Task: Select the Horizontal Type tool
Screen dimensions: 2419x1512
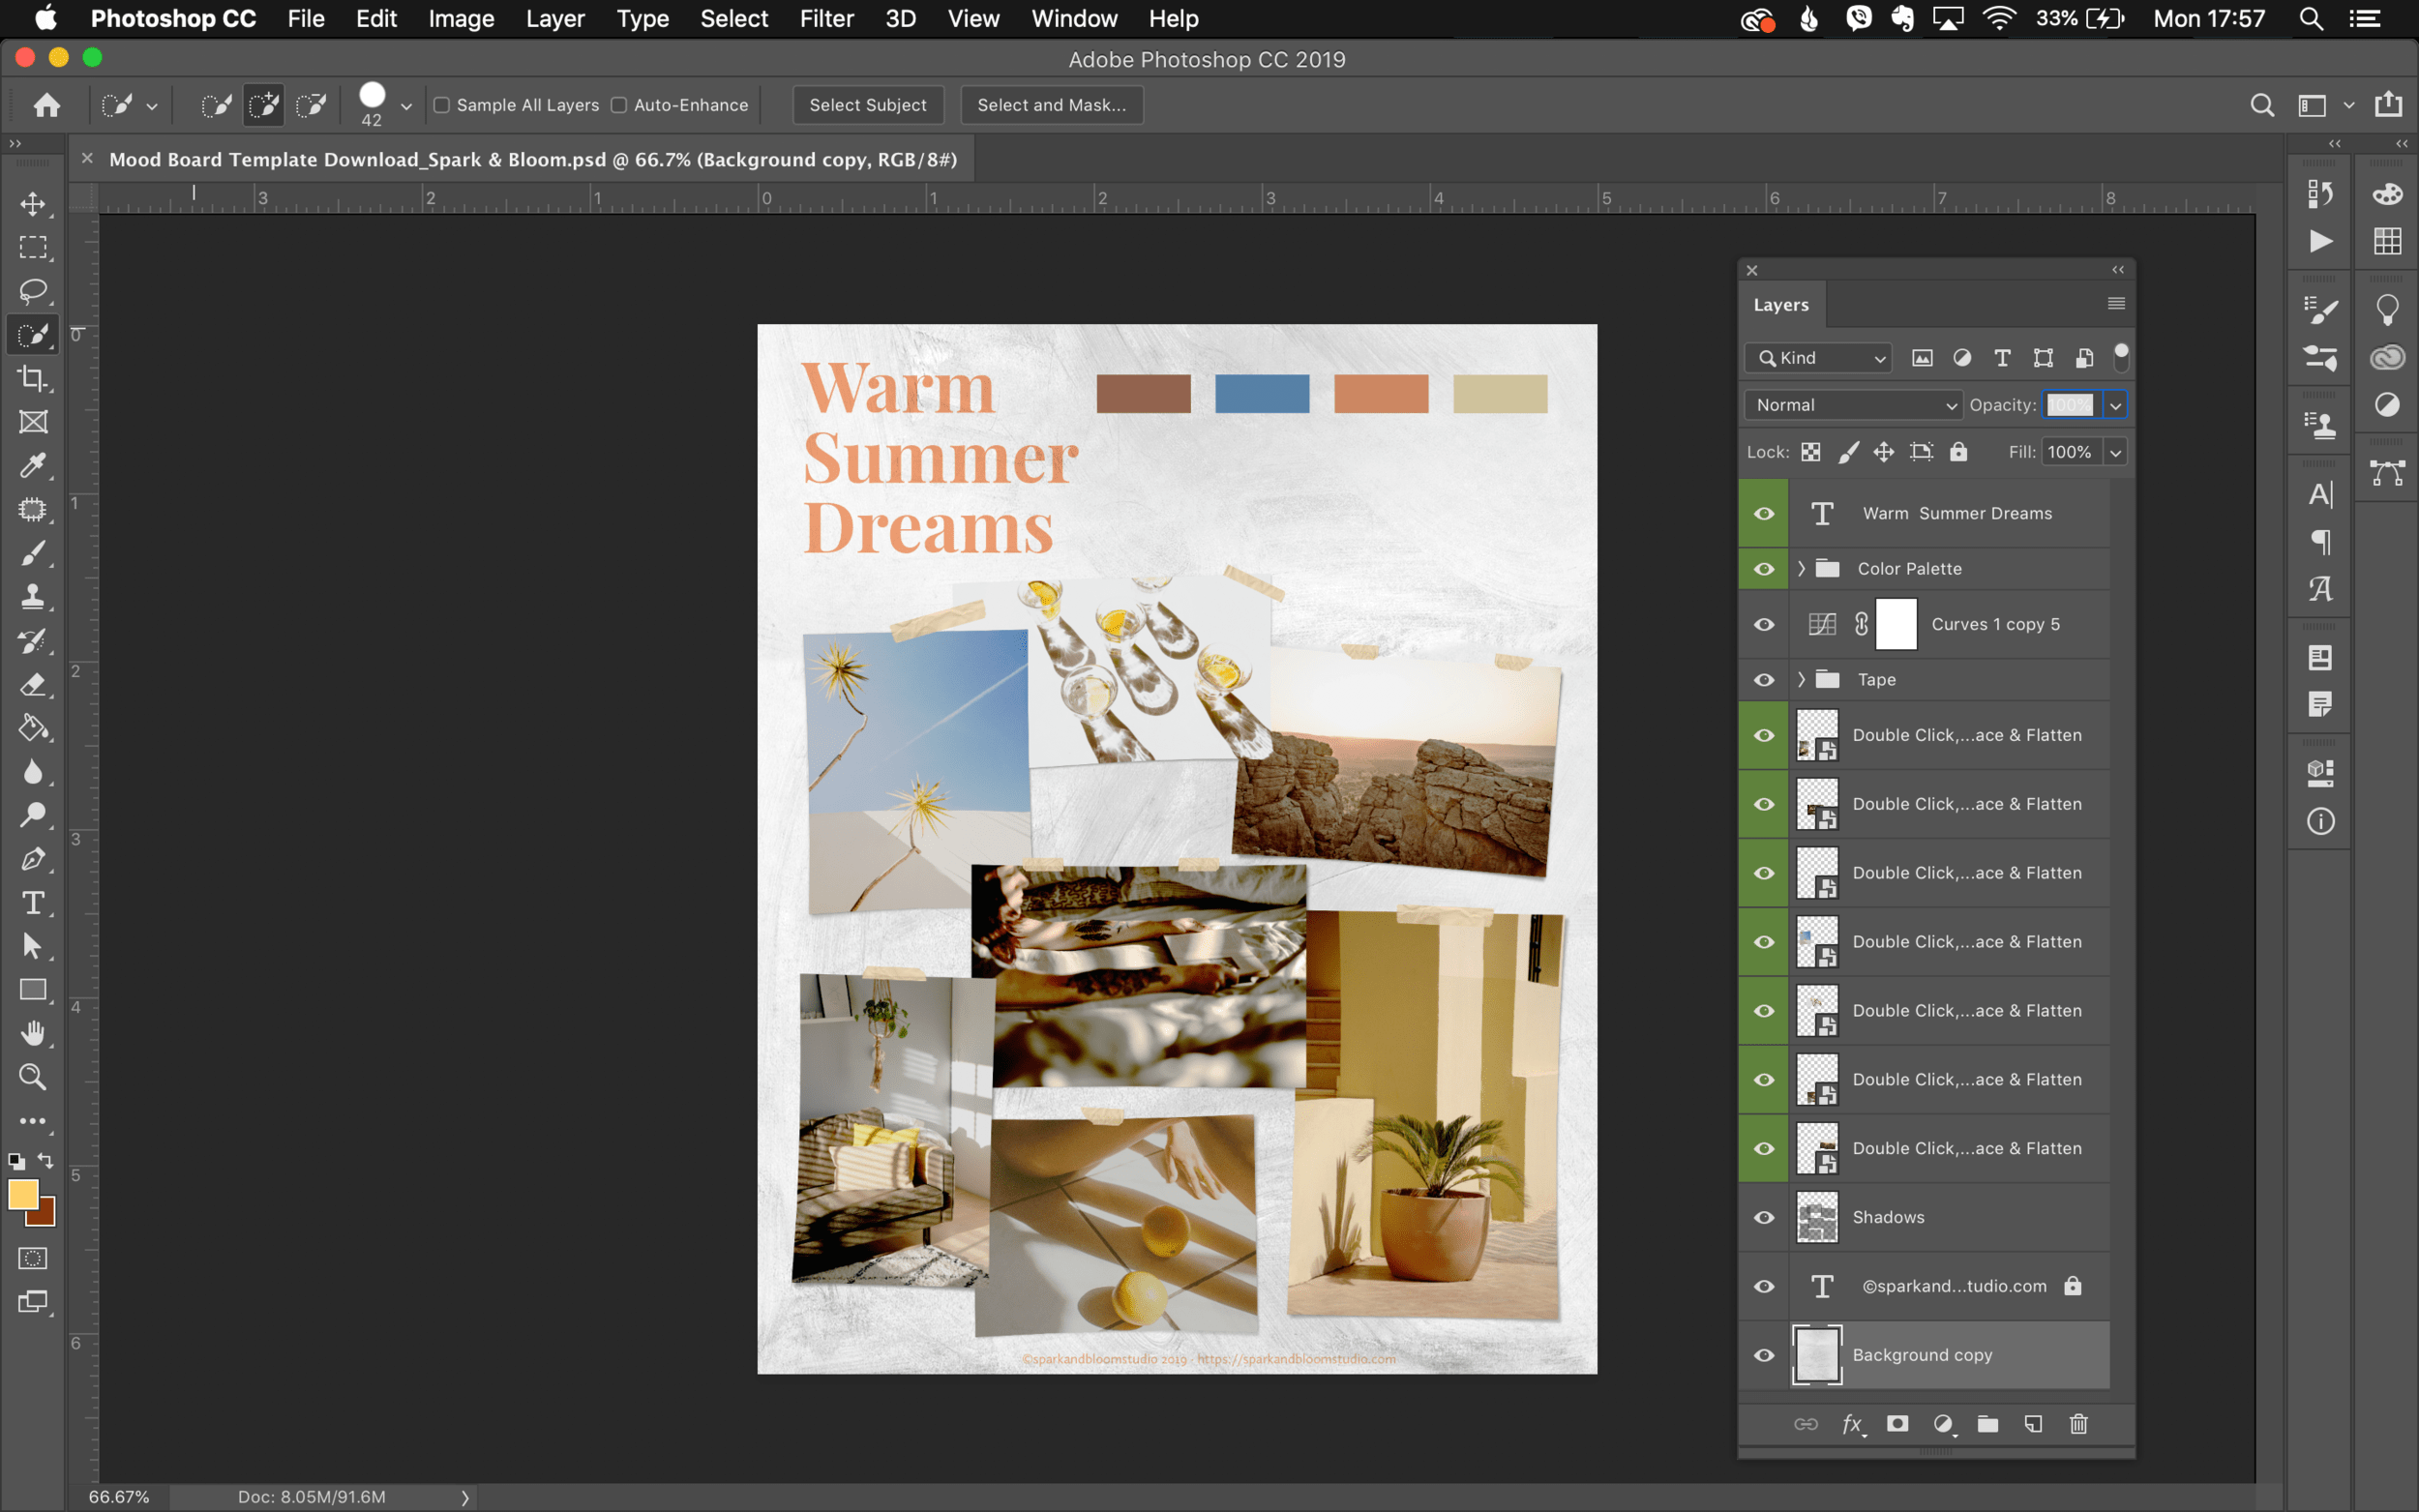Action: 33,902
